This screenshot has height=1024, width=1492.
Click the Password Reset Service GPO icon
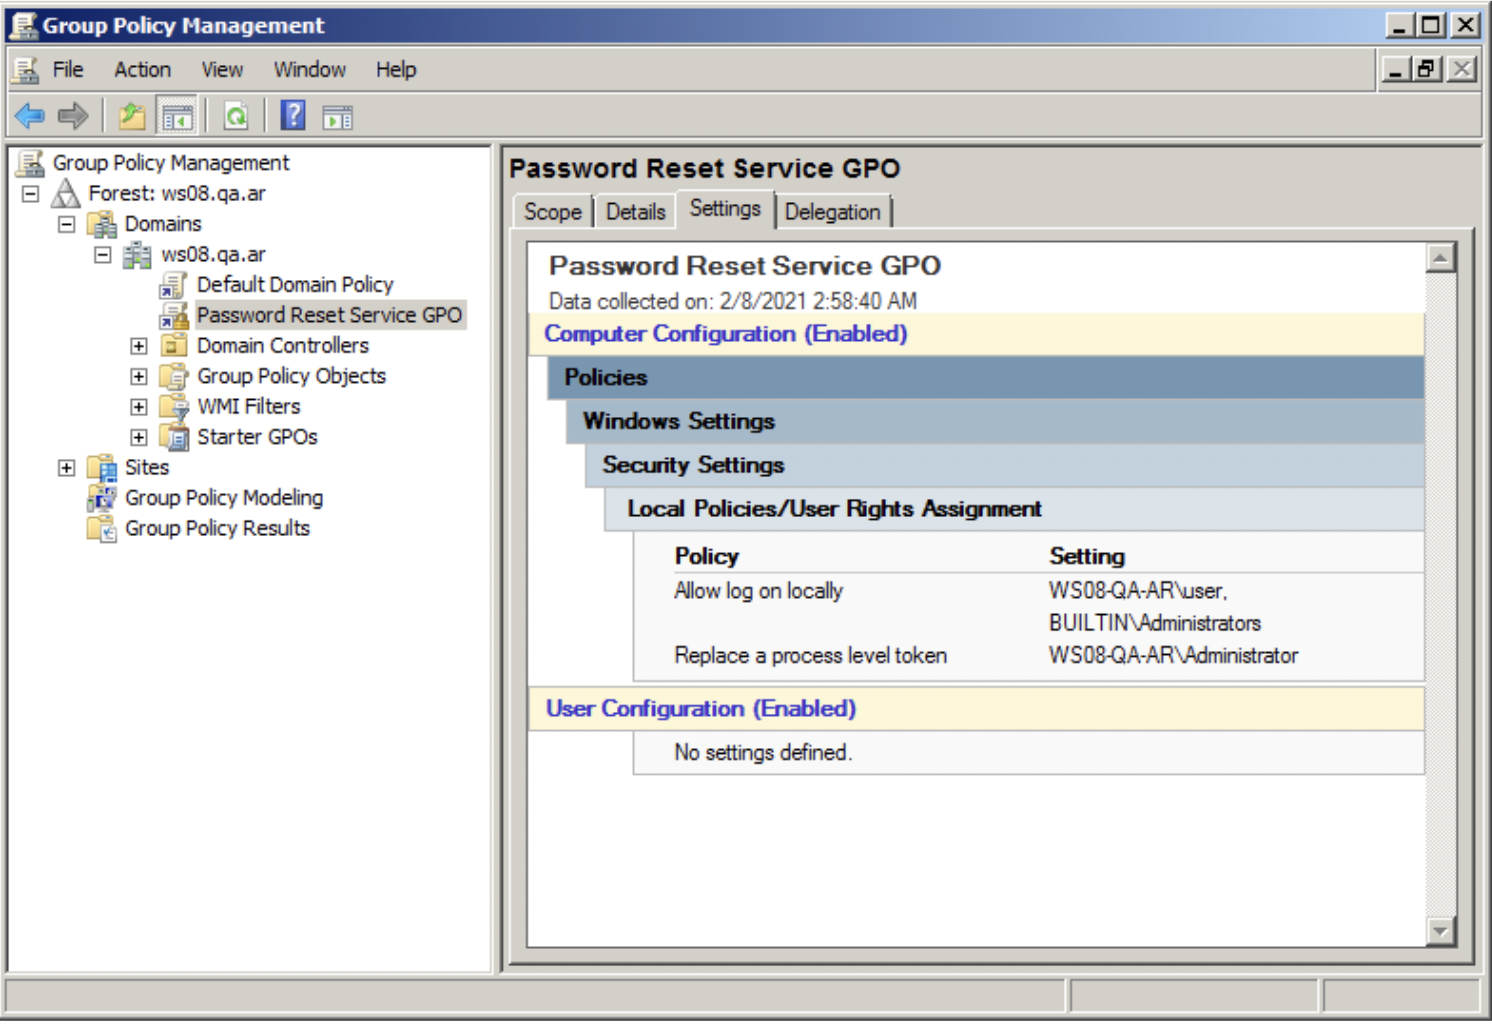[x=174, y=316]
